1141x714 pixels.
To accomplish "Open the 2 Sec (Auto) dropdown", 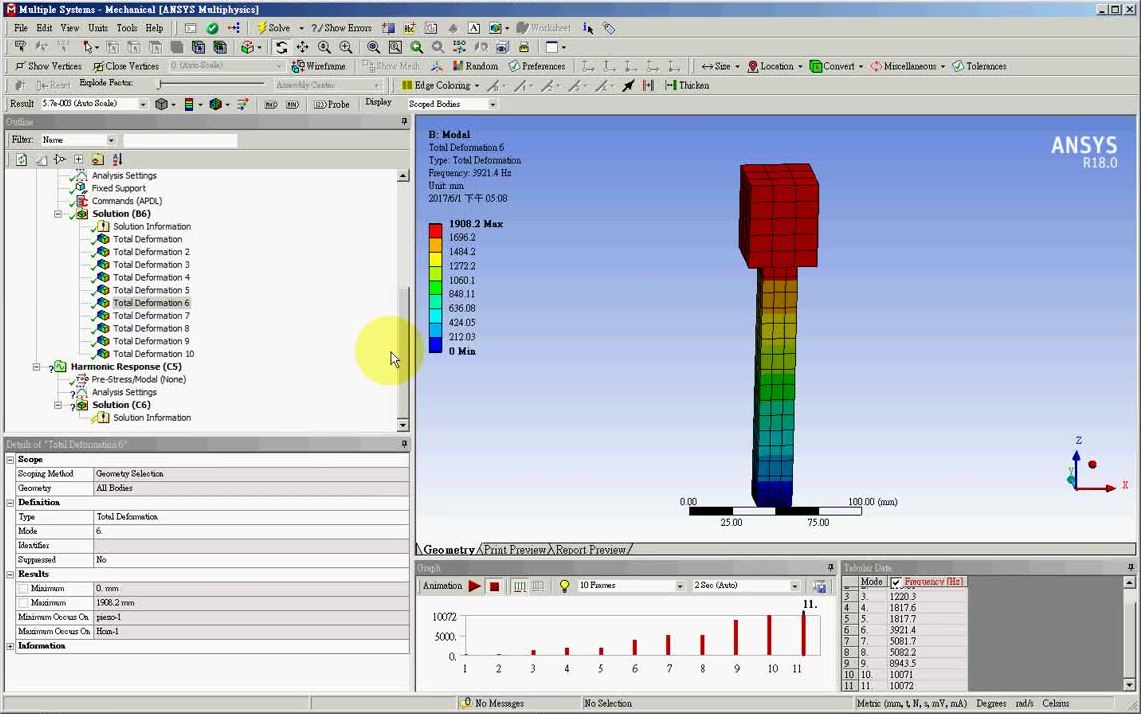I will click(795, 586).
